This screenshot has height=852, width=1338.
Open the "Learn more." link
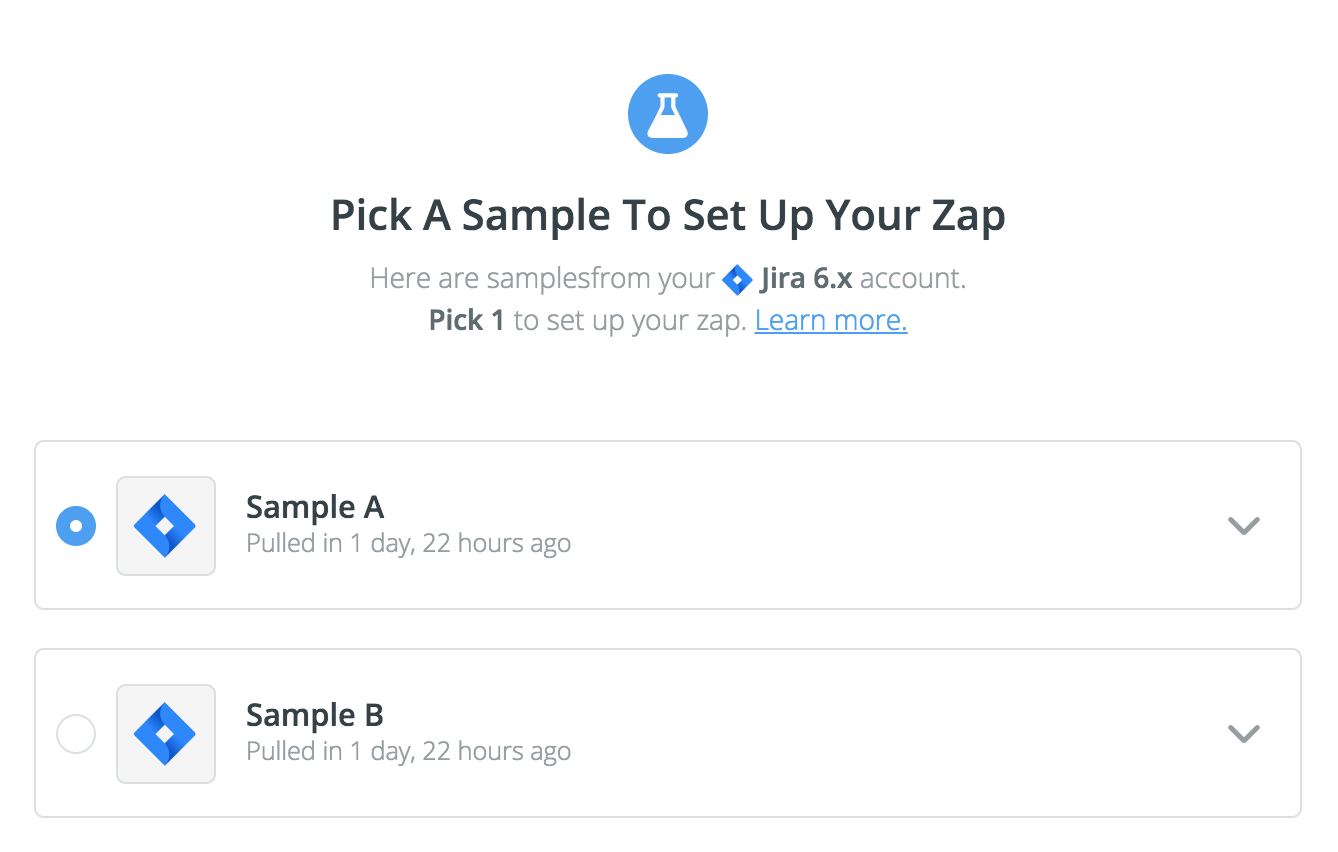[830, 321]
